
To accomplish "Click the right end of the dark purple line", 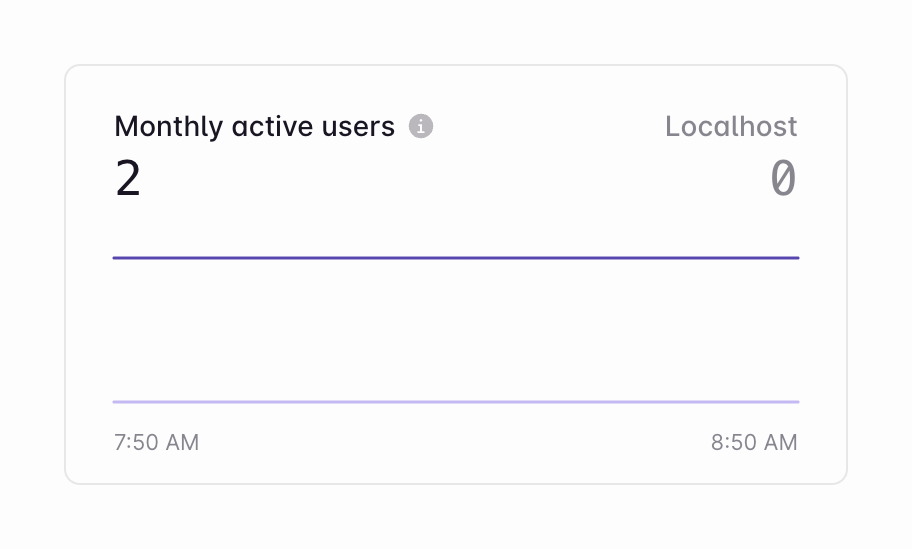I will (795, 258).
